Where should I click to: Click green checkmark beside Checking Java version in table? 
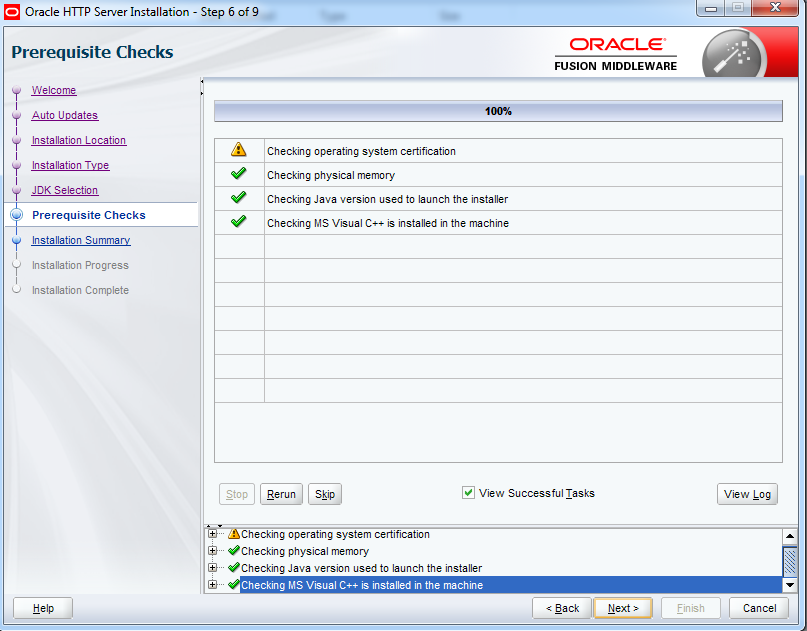[238, 198]
